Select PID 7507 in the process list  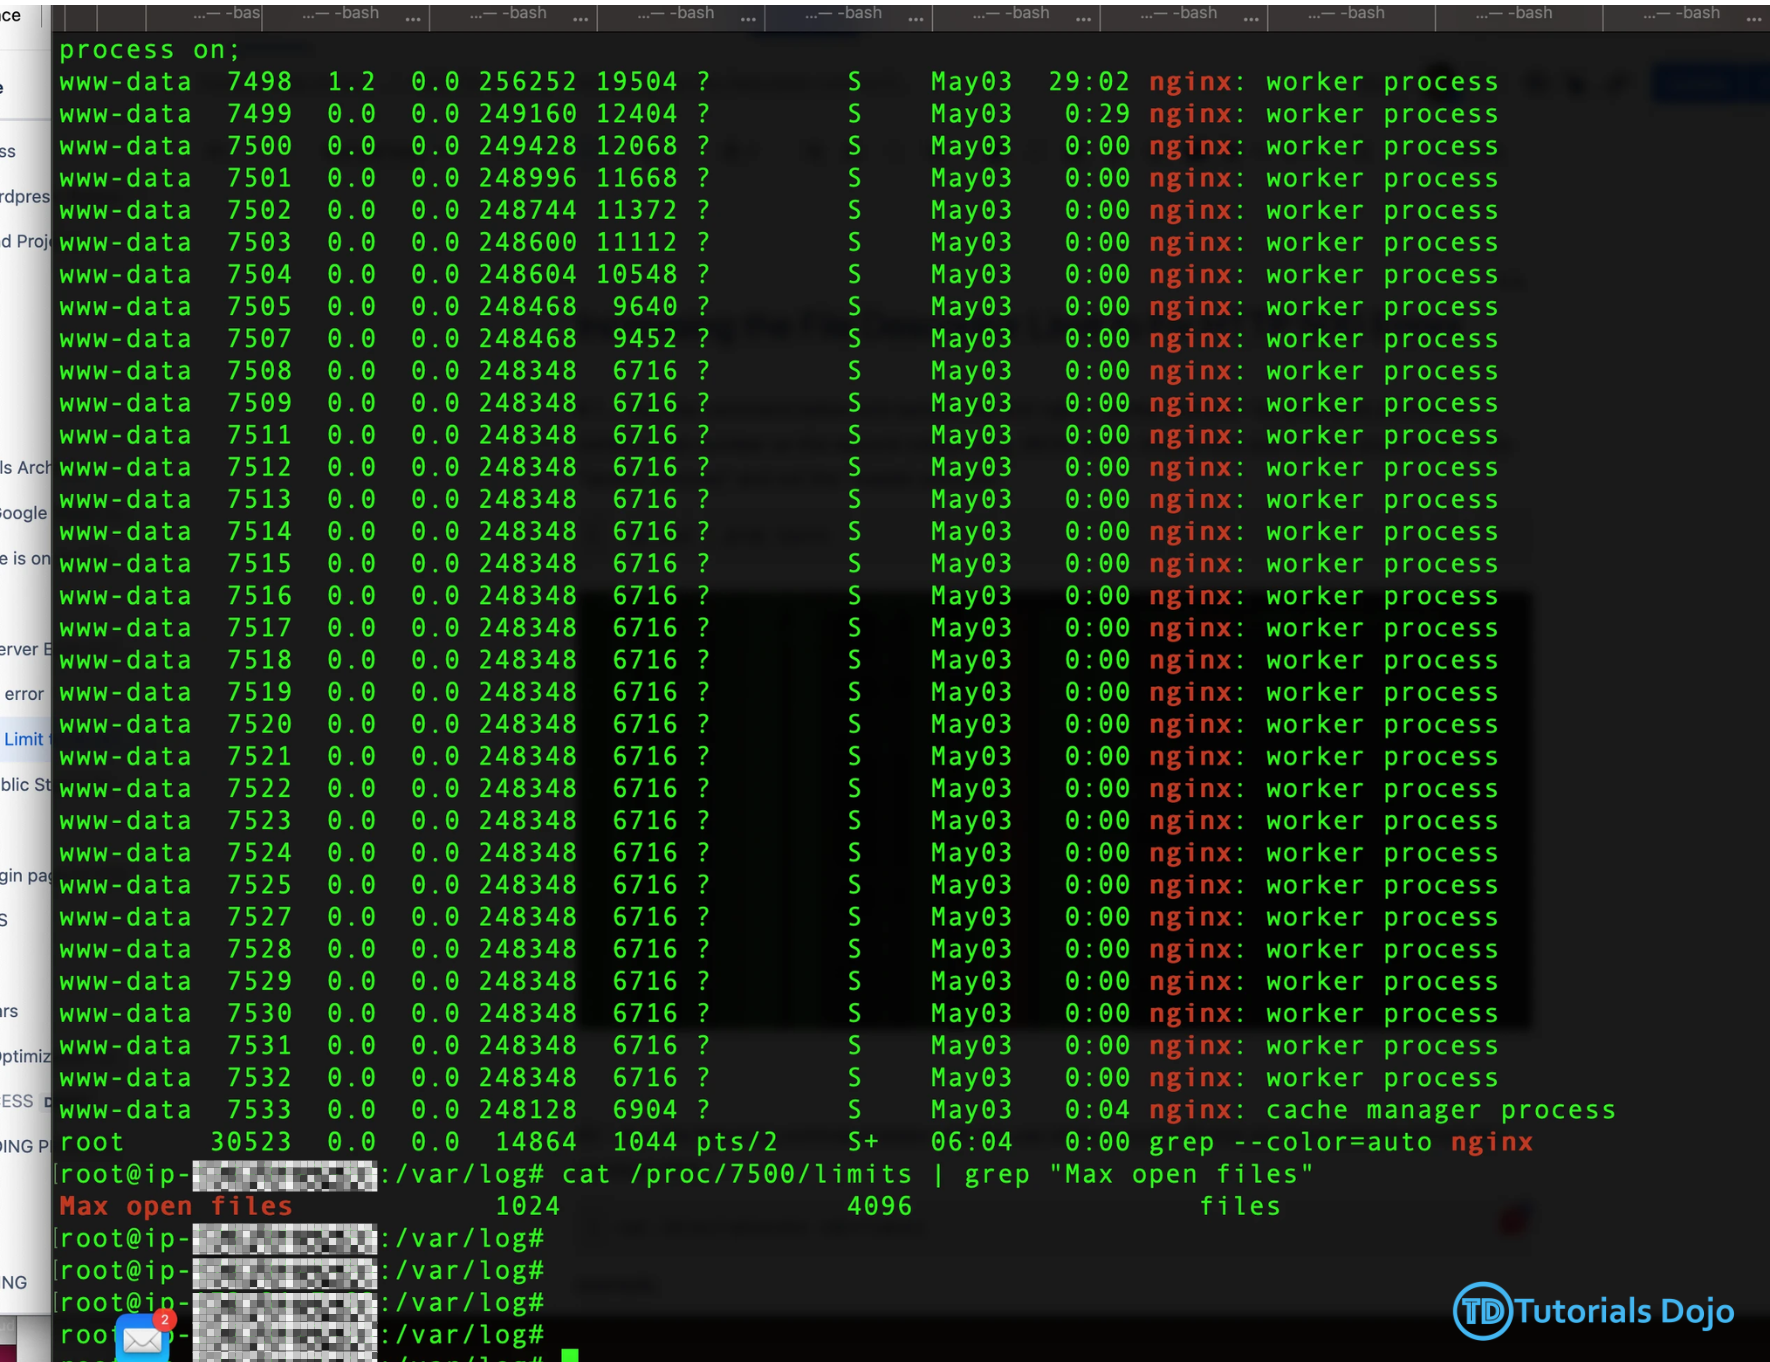pyautogui.click(x=259, y=339)
